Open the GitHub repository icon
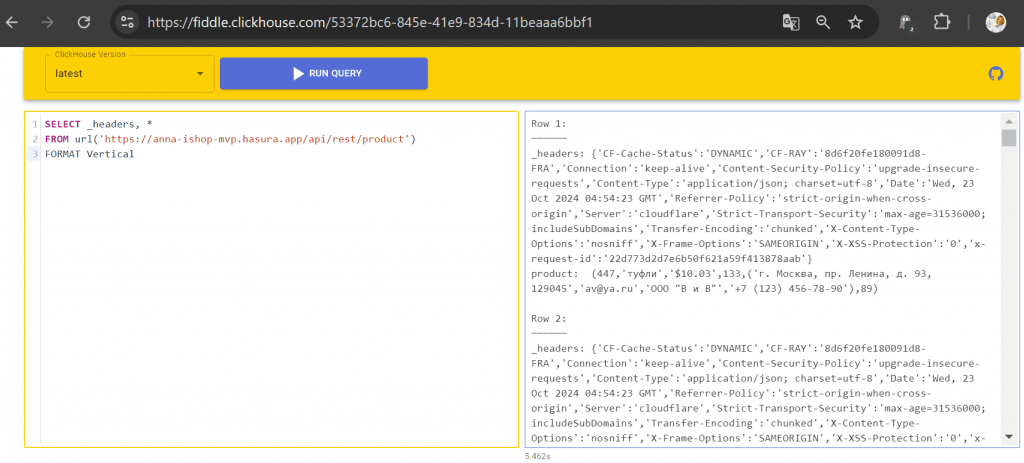Viewport: 1024px width, 463px height. 995,73
